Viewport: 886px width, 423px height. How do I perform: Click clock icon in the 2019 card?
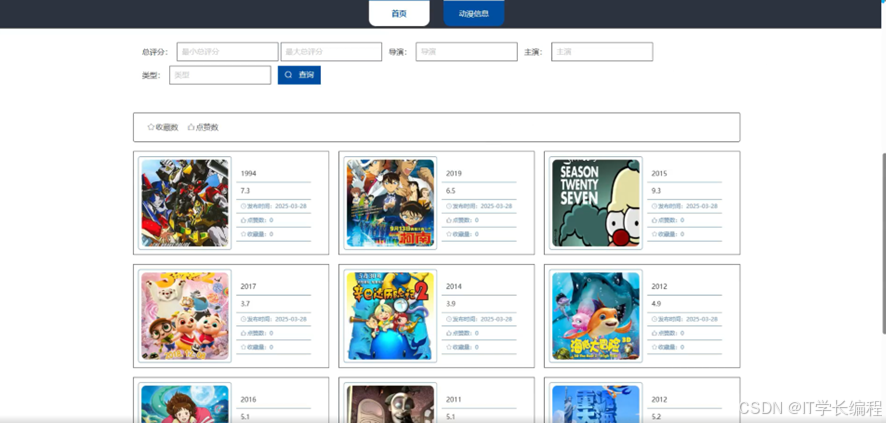pos(449,206)
